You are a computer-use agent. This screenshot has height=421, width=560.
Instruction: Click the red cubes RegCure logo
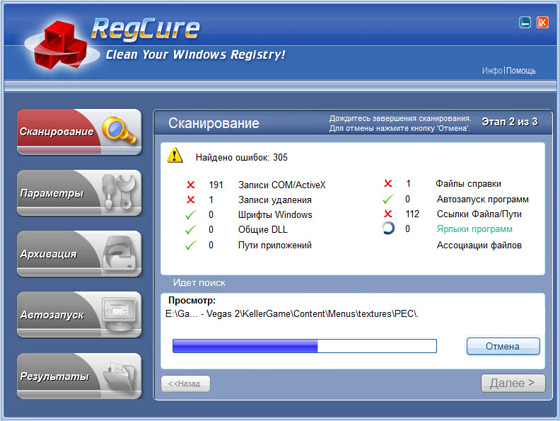click(61, 45)
